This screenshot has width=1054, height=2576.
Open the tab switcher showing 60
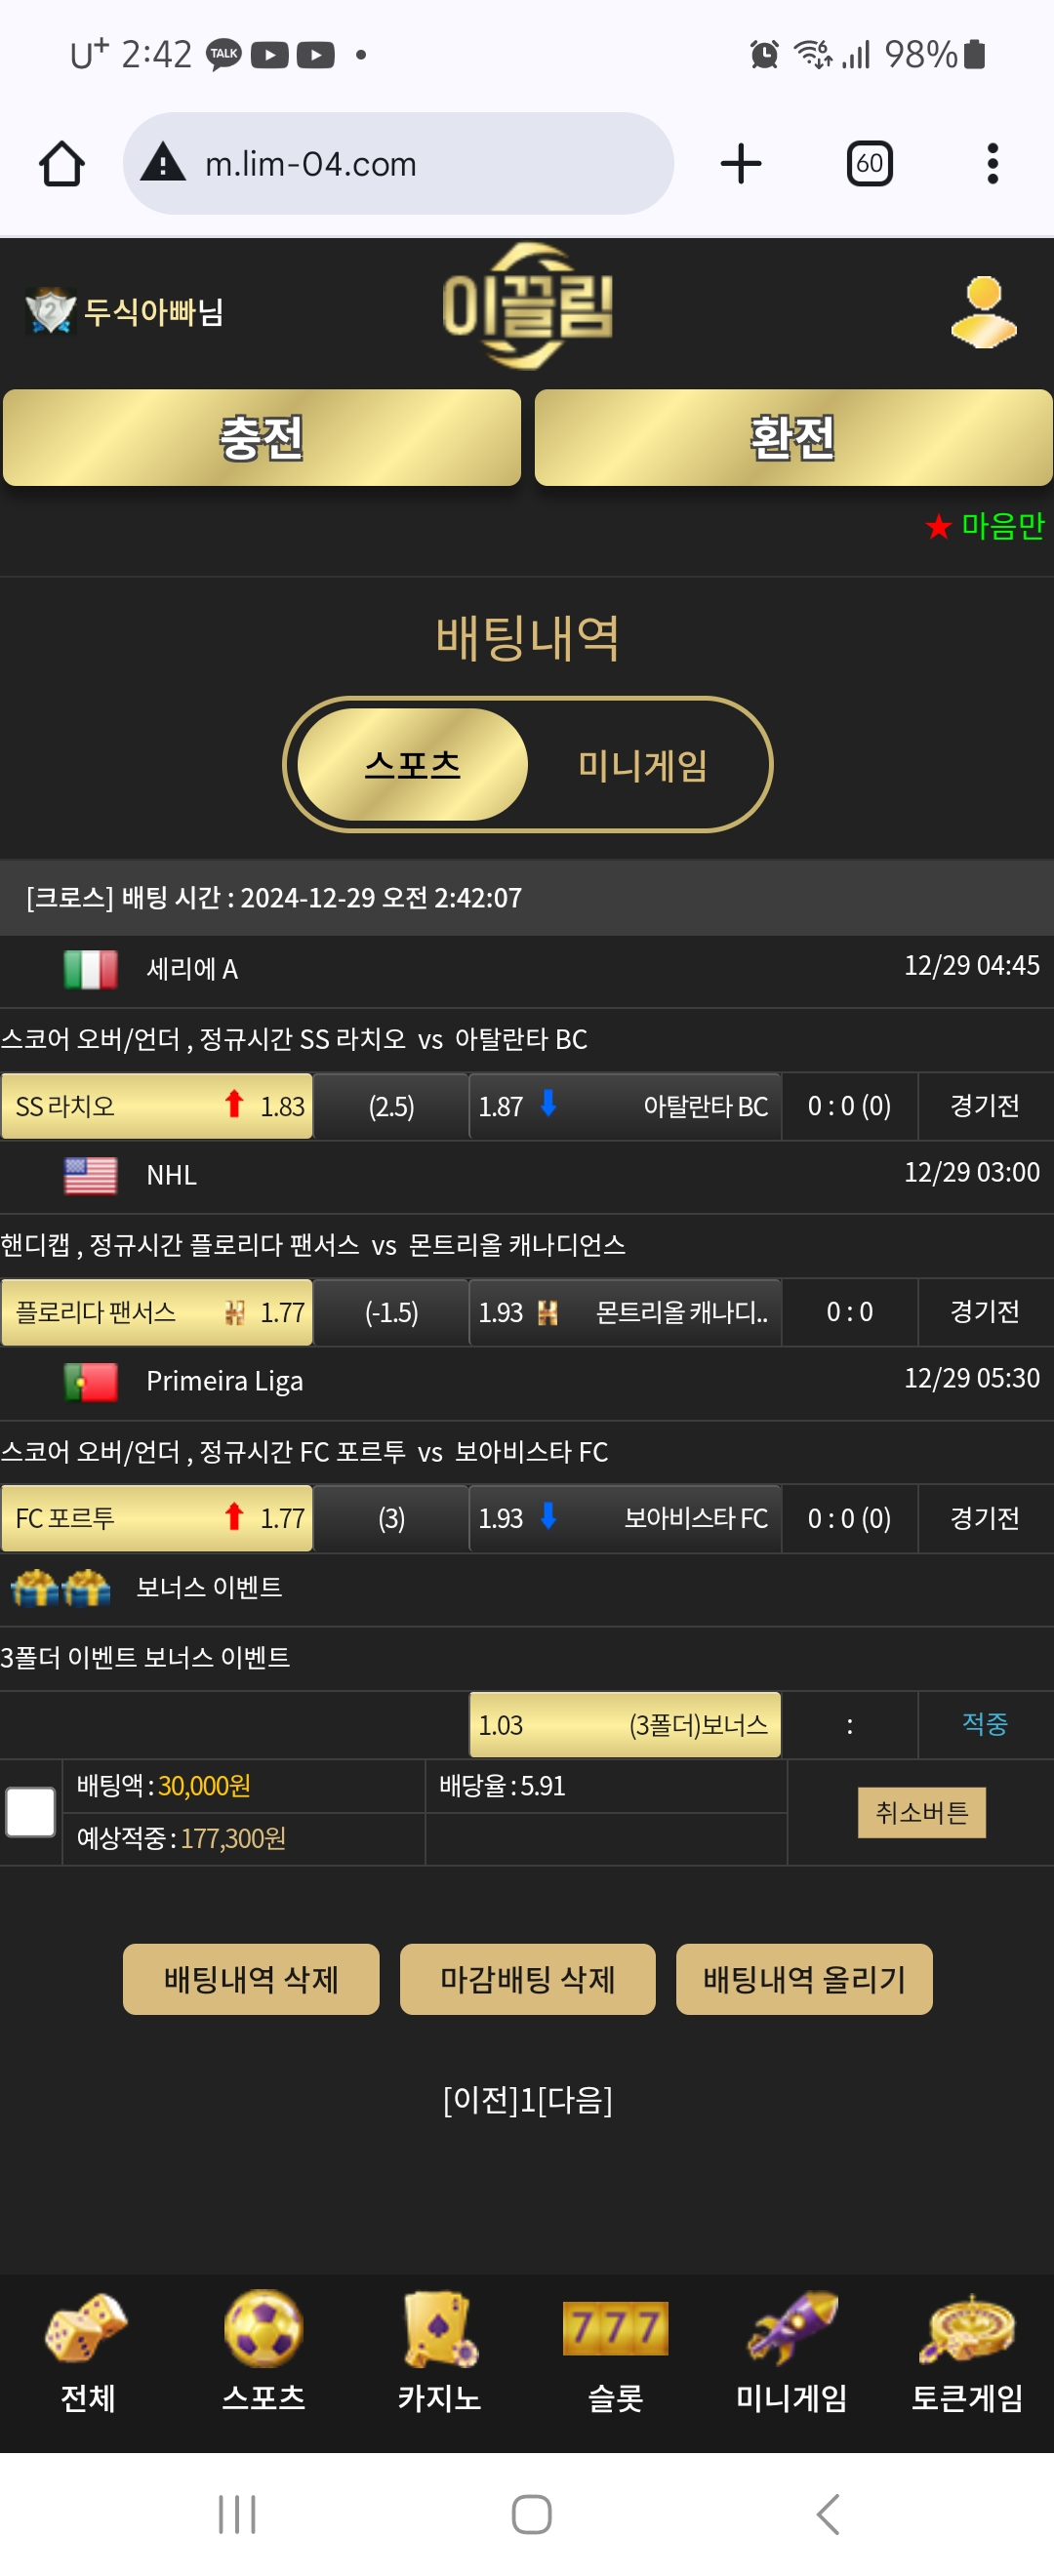[x=869, y=164]
